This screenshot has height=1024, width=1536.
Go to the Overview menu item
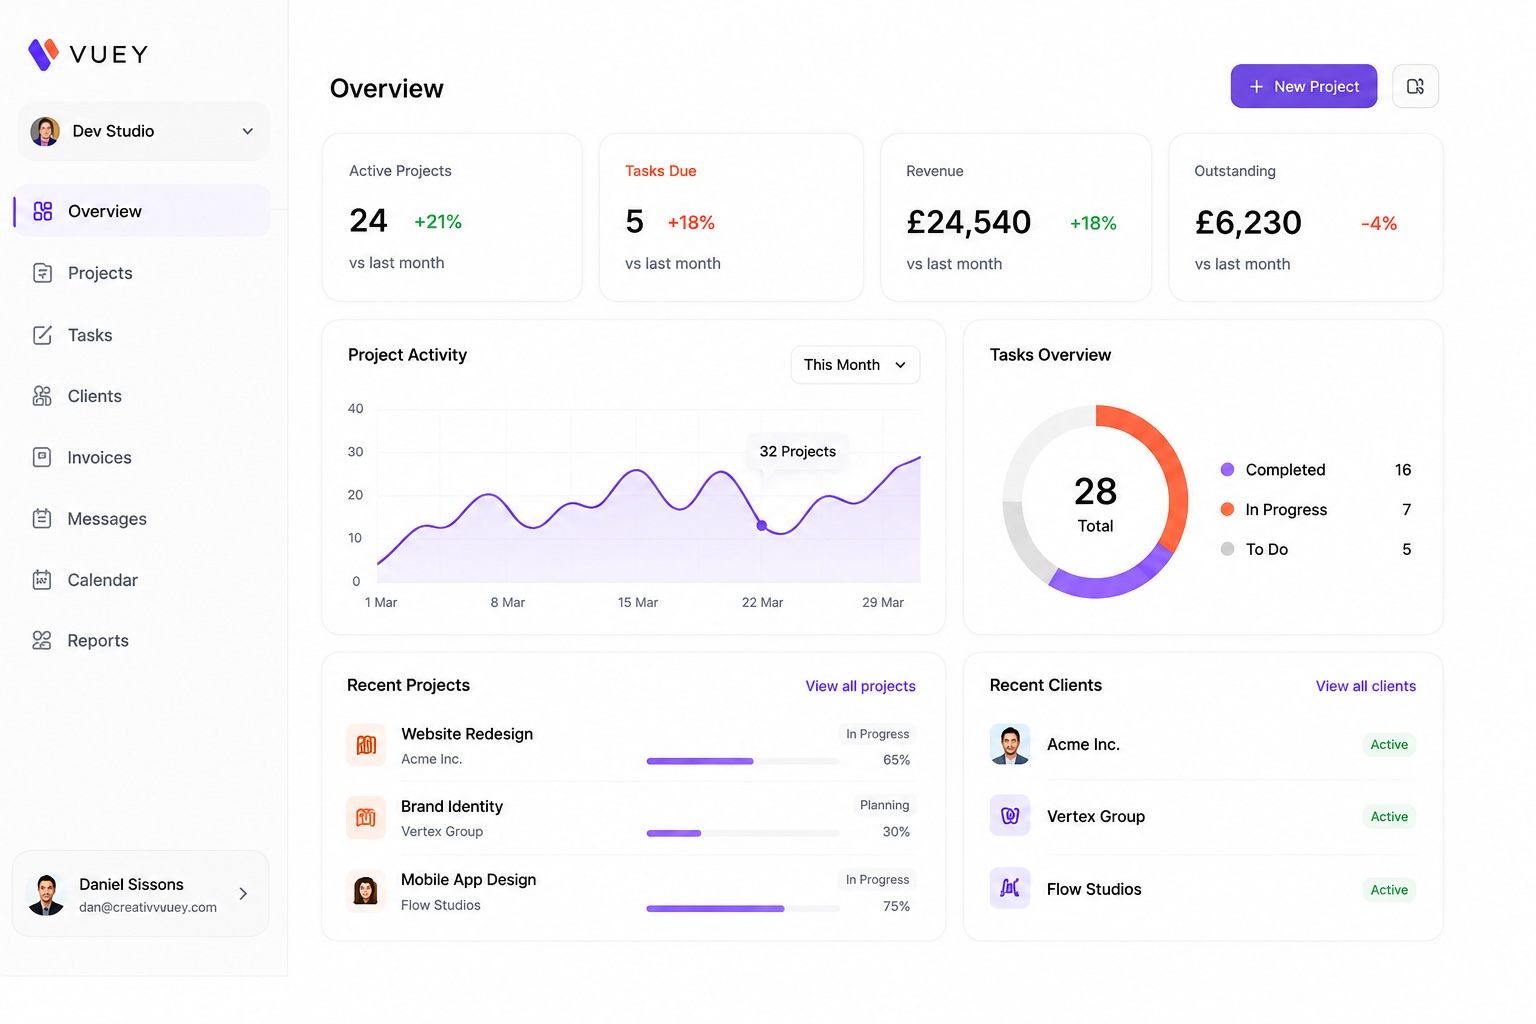point(142,211)
